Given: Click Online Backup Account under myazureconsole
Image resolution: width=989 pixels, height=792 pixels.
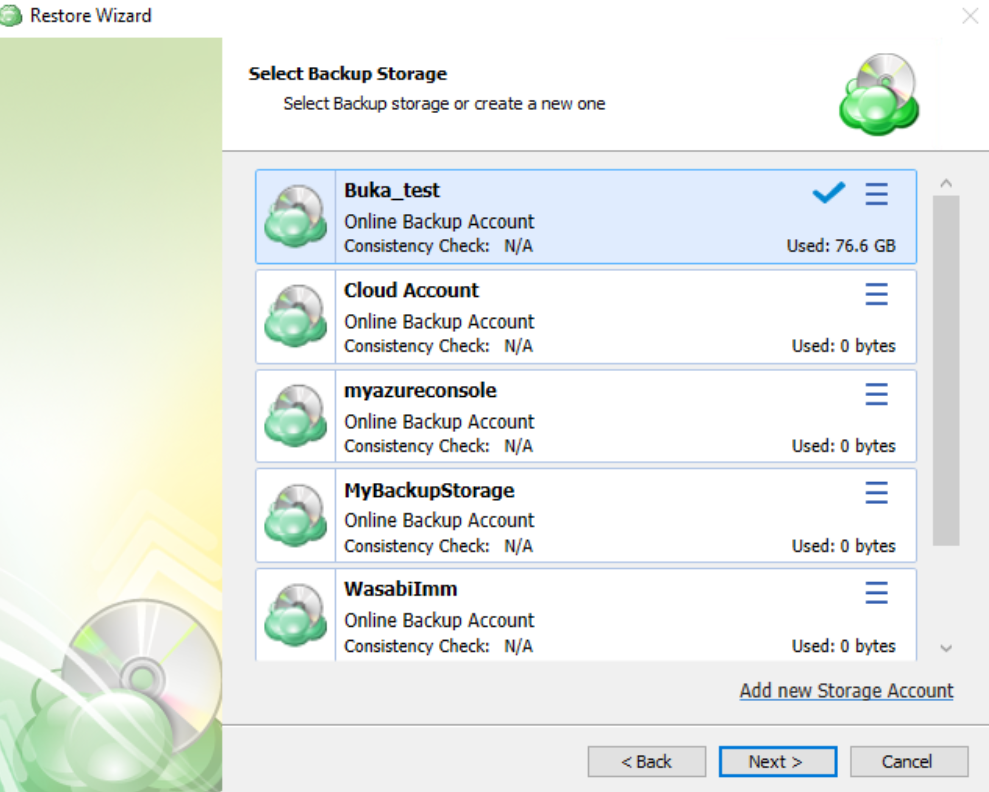Looking at the screenshot, I should [x=439, y=421].
